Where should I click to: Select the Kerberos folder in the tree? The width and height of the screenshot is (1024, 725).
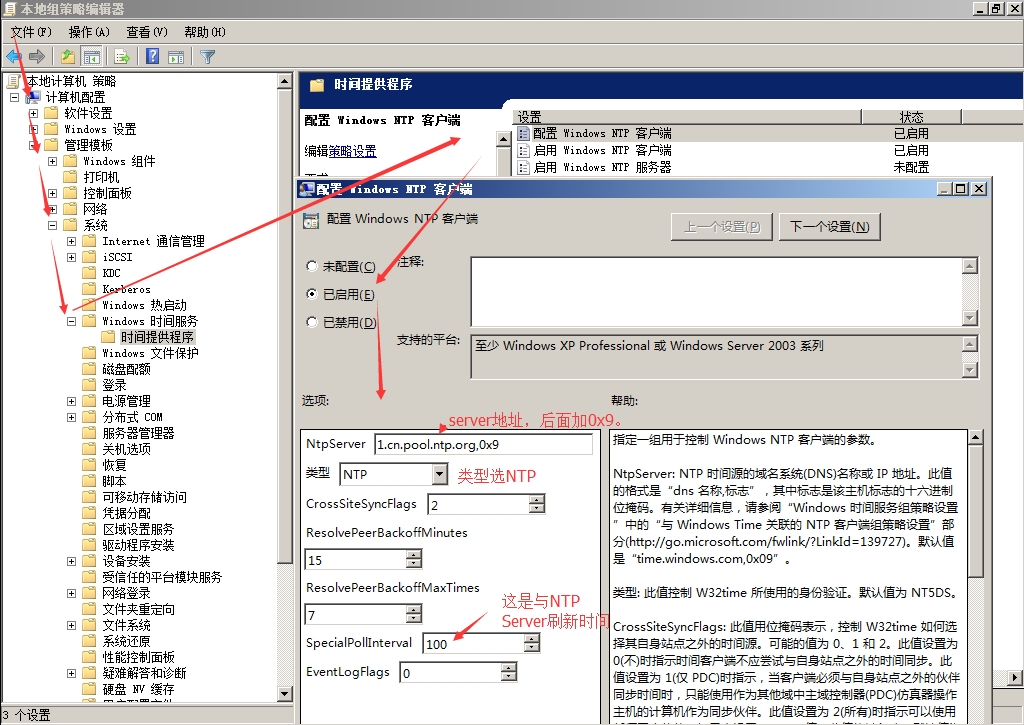126,289
